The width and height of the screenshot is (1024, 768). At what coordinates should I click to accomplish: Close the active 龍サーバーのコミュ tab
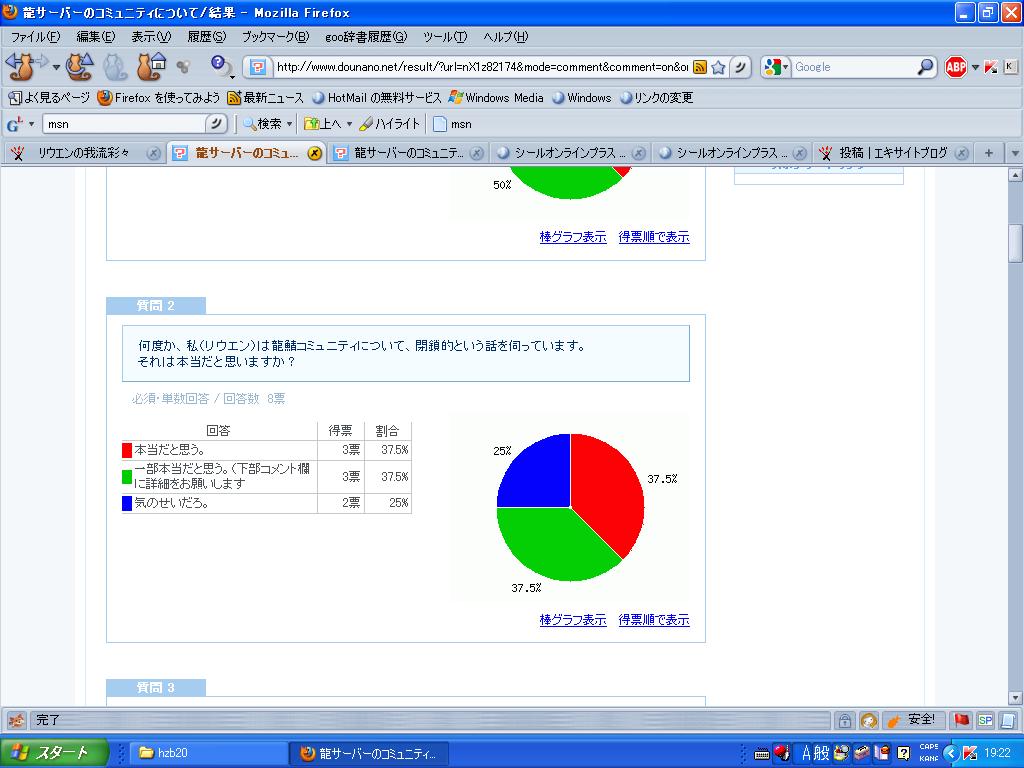(314, 153)
